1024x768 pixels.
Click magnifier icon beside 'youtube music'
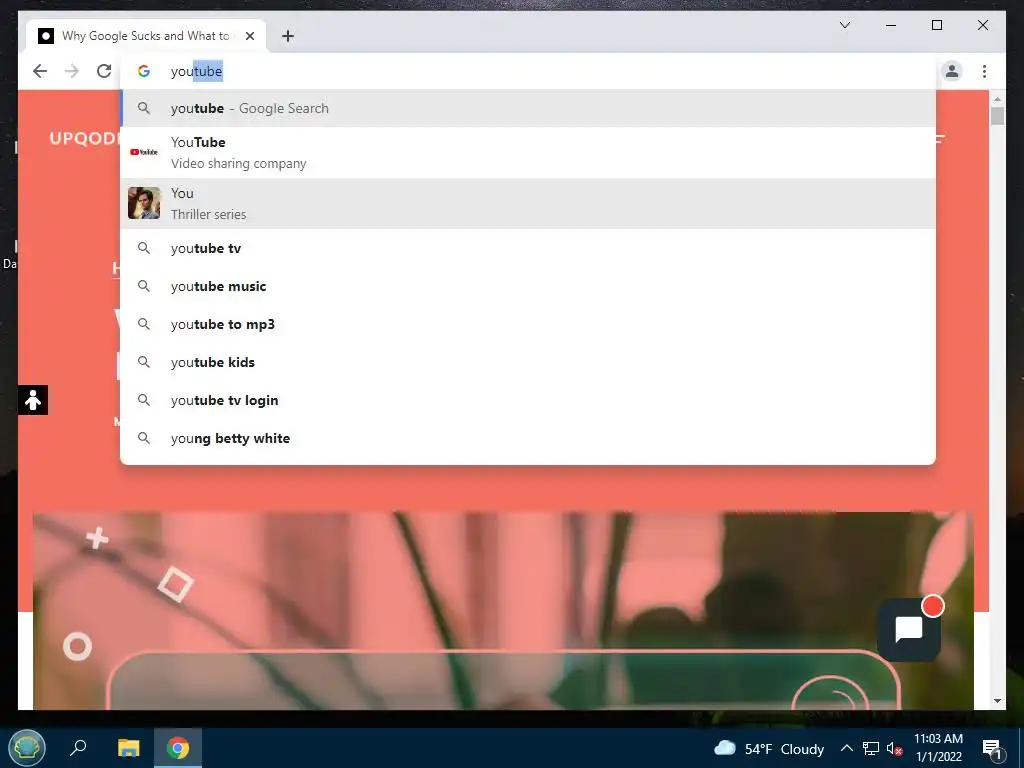tap(144, 286)
